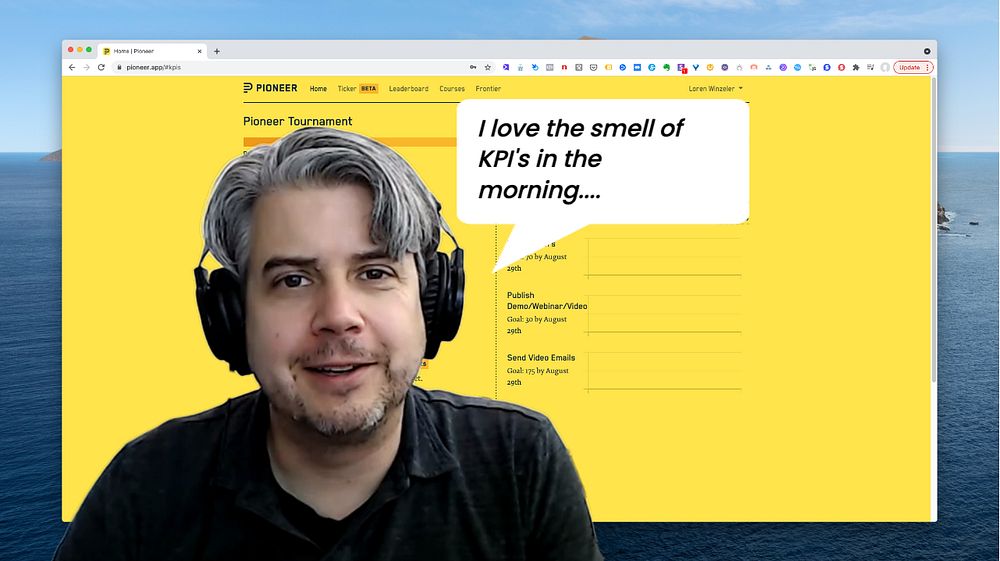Go back using the browser back arrow
This screenshot has height=561, width=1000.
pos(72,67)
